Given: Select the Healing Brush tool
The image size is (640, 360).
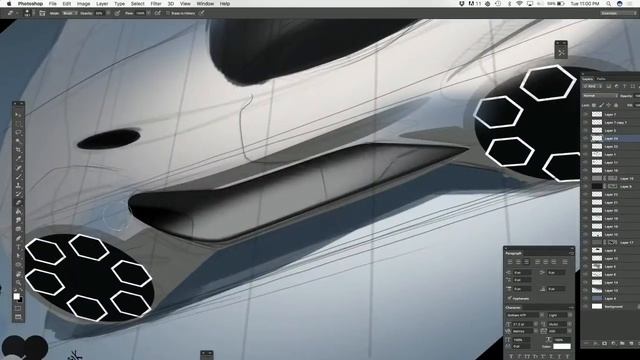Looking at the screenshot, I should 18,168.
